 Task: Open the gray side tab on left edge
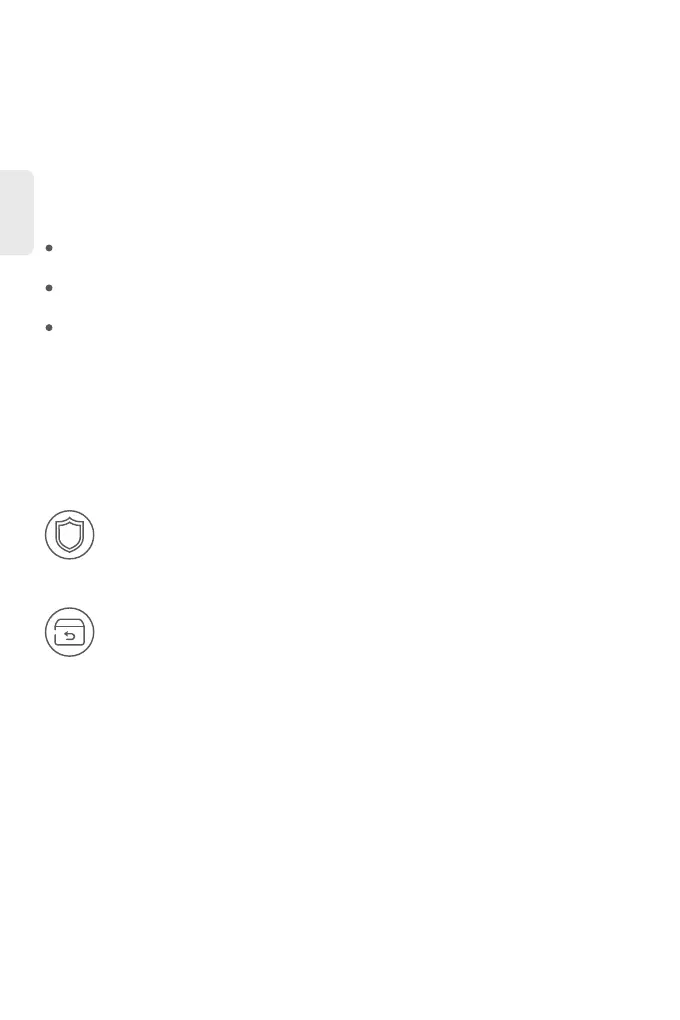17,213
